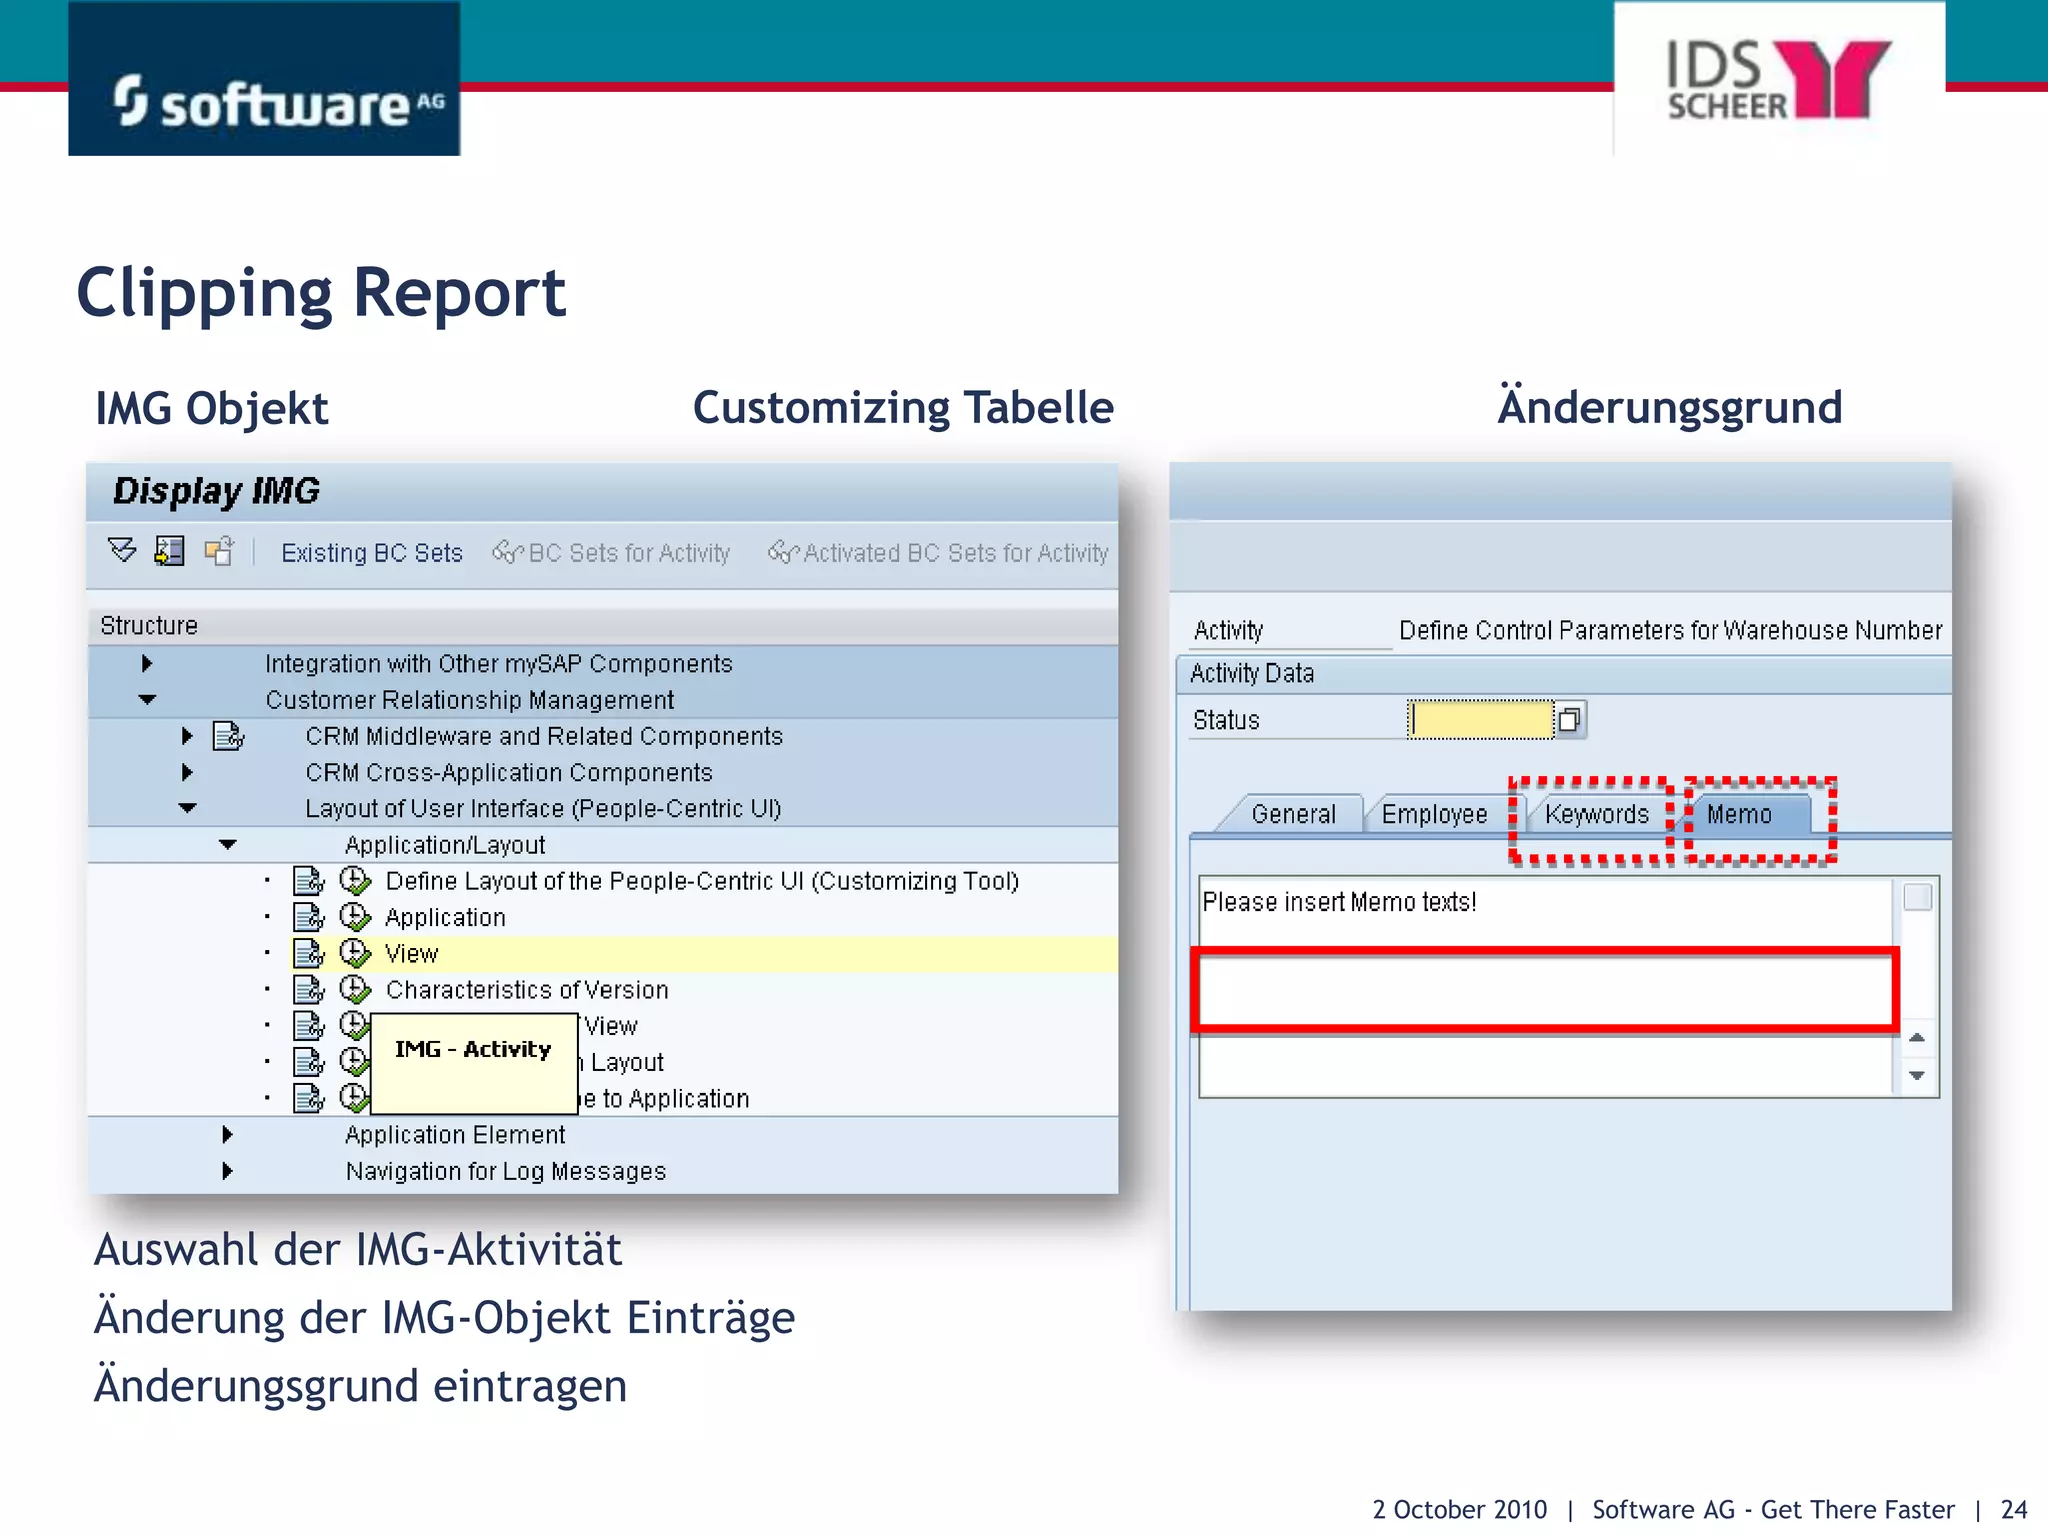Switch to the Keywords tab

(1596, 814)
